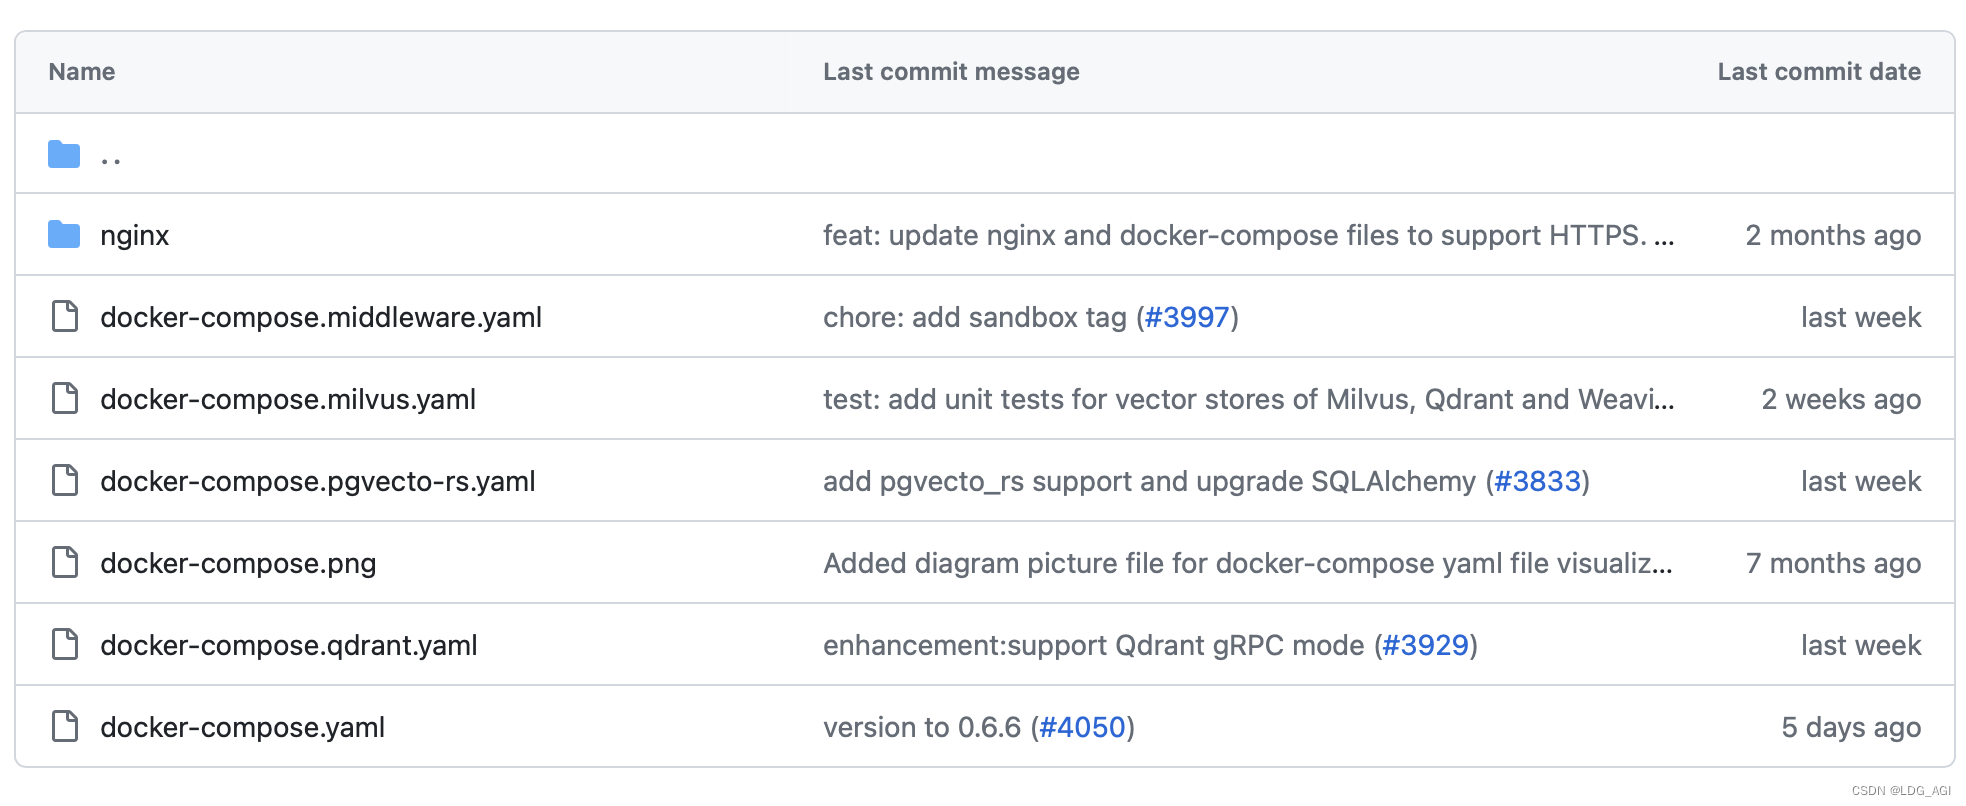Open the nginx folder
Screen dimensions: 1966x806
coord(135,236)
